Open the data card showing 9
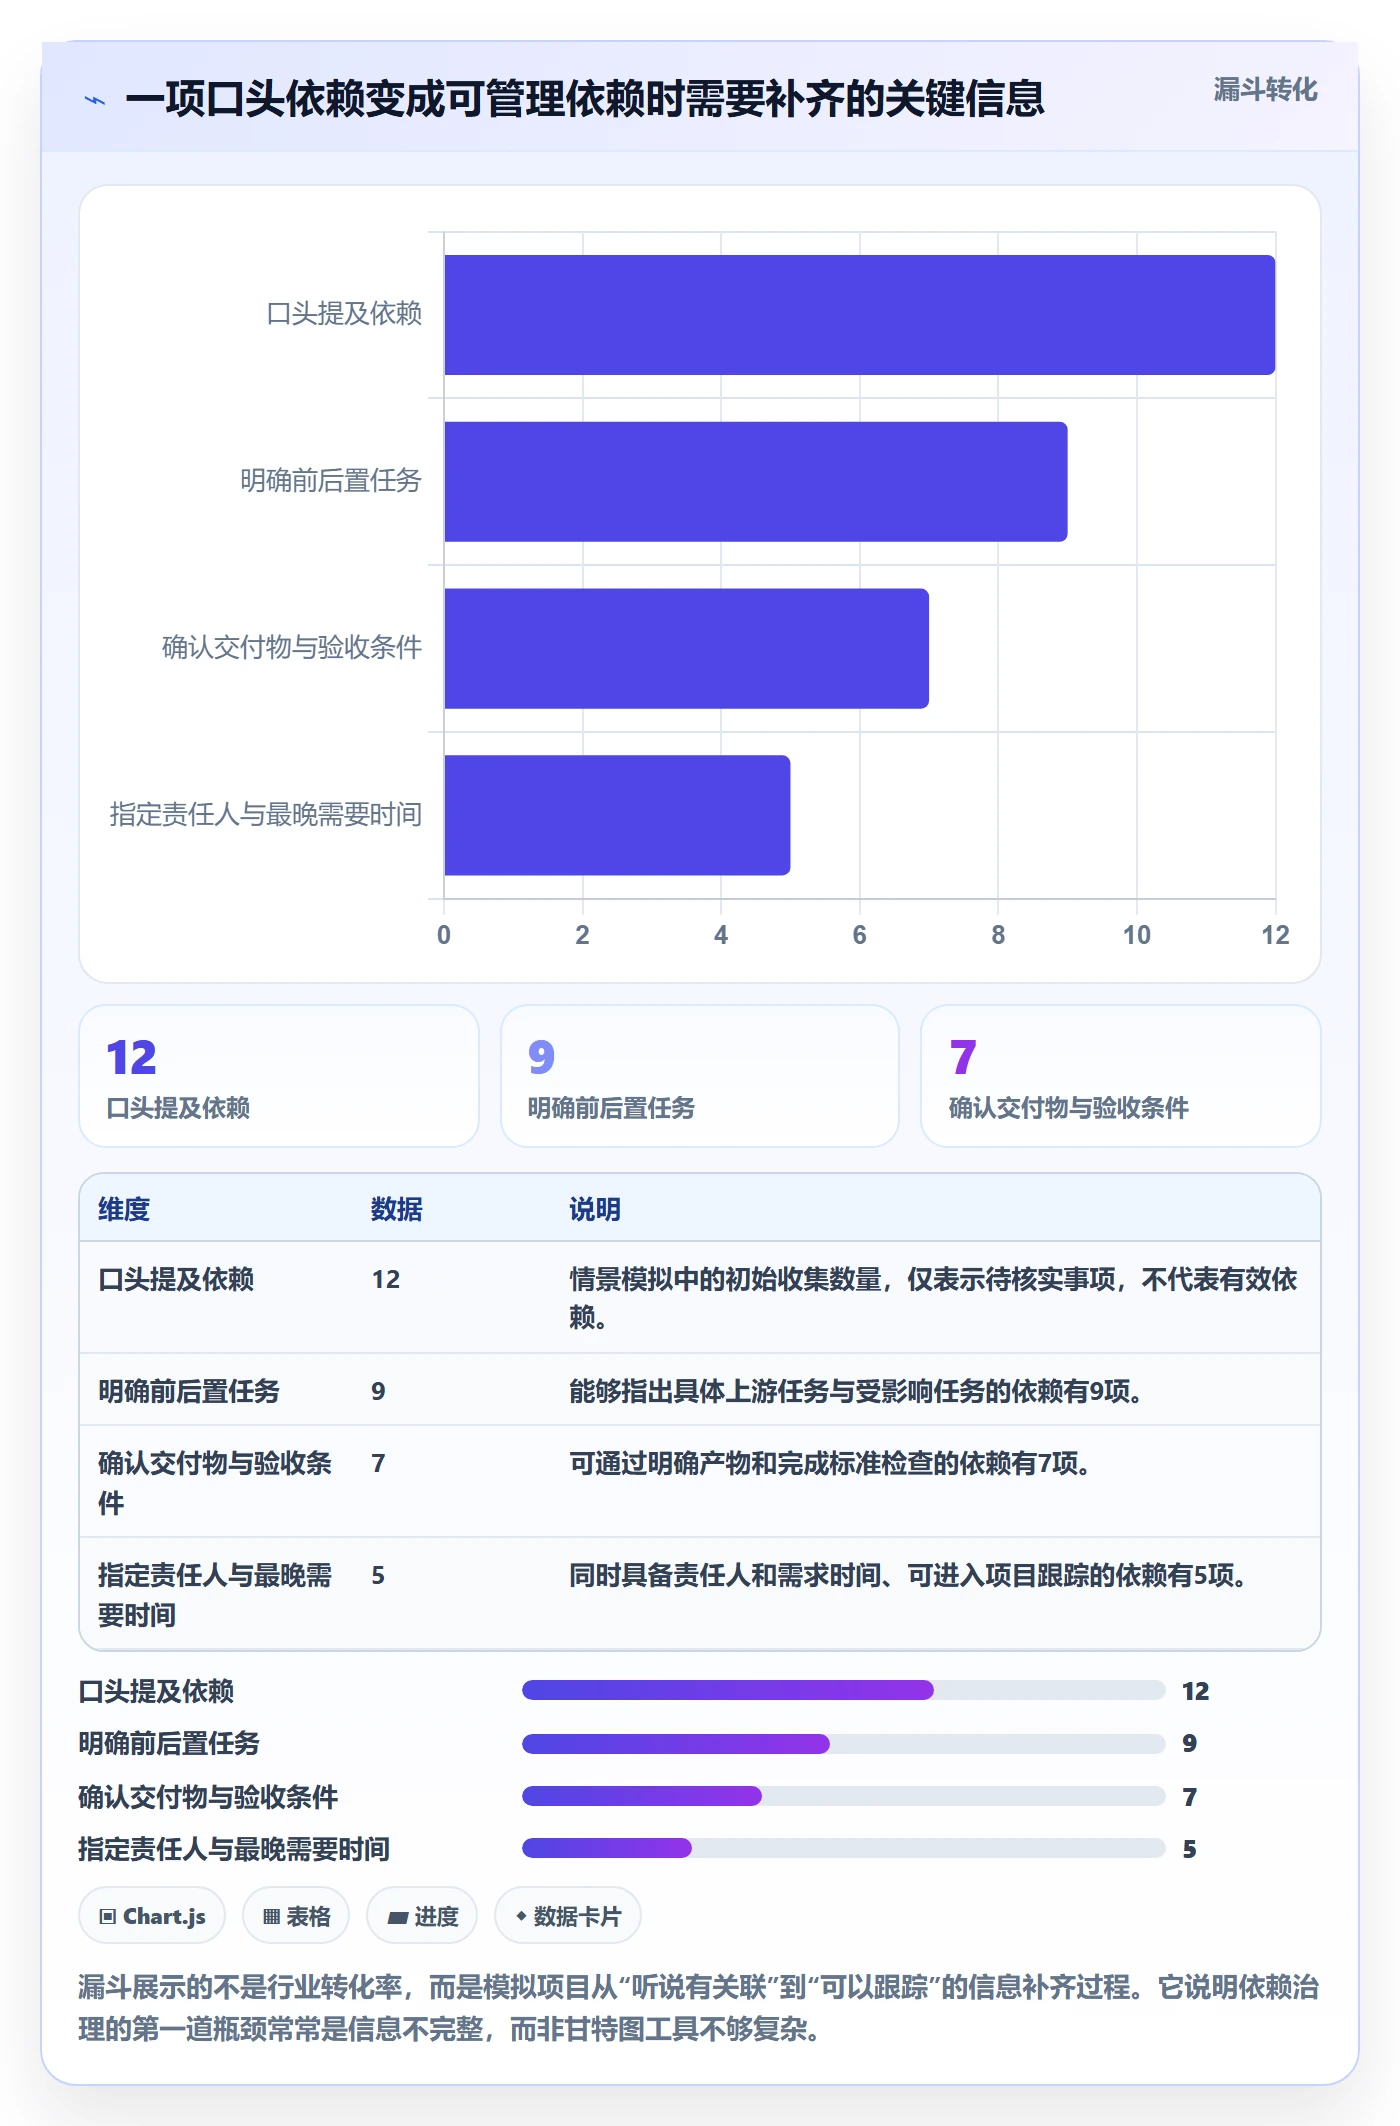 pyautogui.click(x=700, y=1076)
